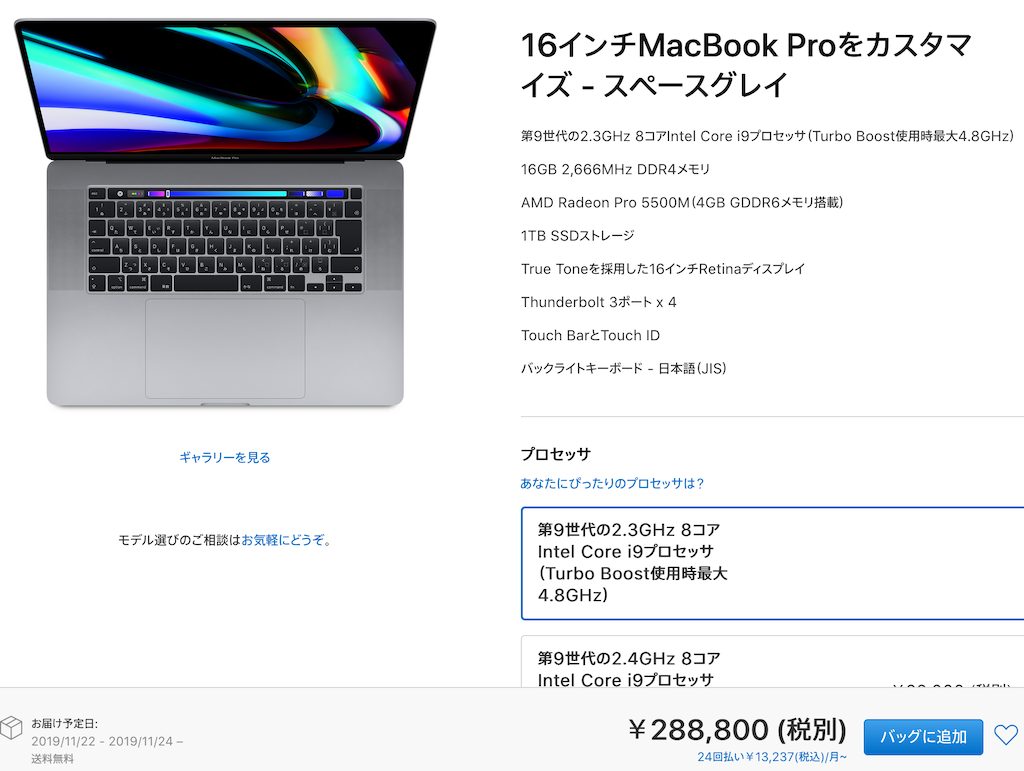Open the ギャラリーを見る gallery link
Image resolution: width=1024 pixels, height=771 pixels.
pos(225,458)
